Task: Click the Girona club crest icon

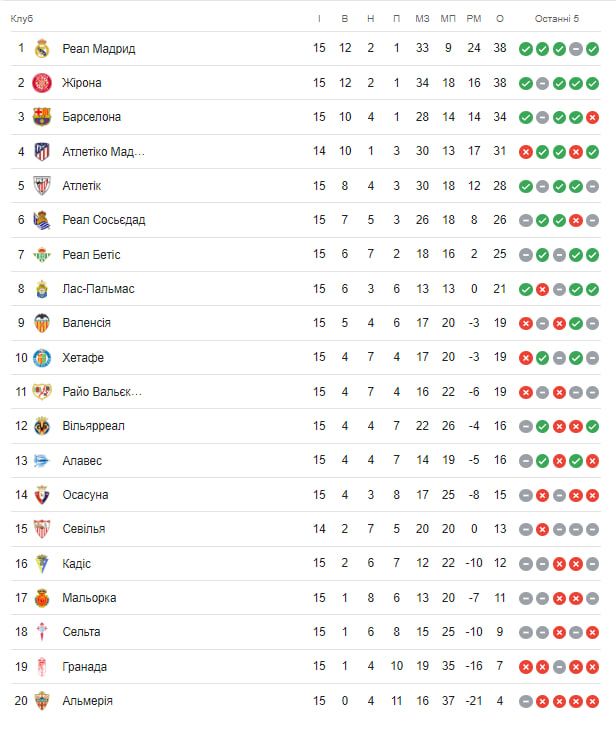Action: click(x=41, y=83)
